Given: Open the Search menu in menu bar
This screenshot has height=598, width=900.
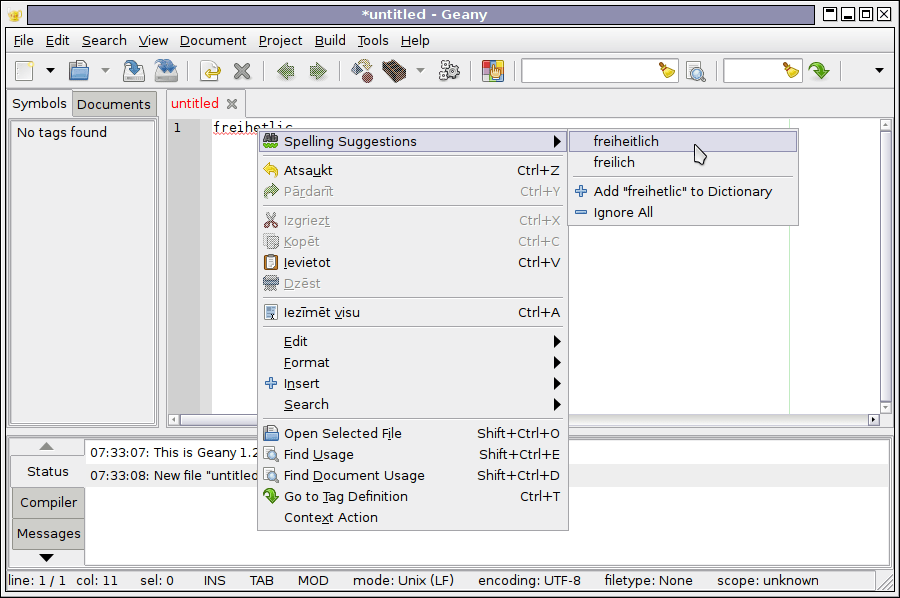Looking at the screenshot, I should pyautogui.click(x=104, y=41).
